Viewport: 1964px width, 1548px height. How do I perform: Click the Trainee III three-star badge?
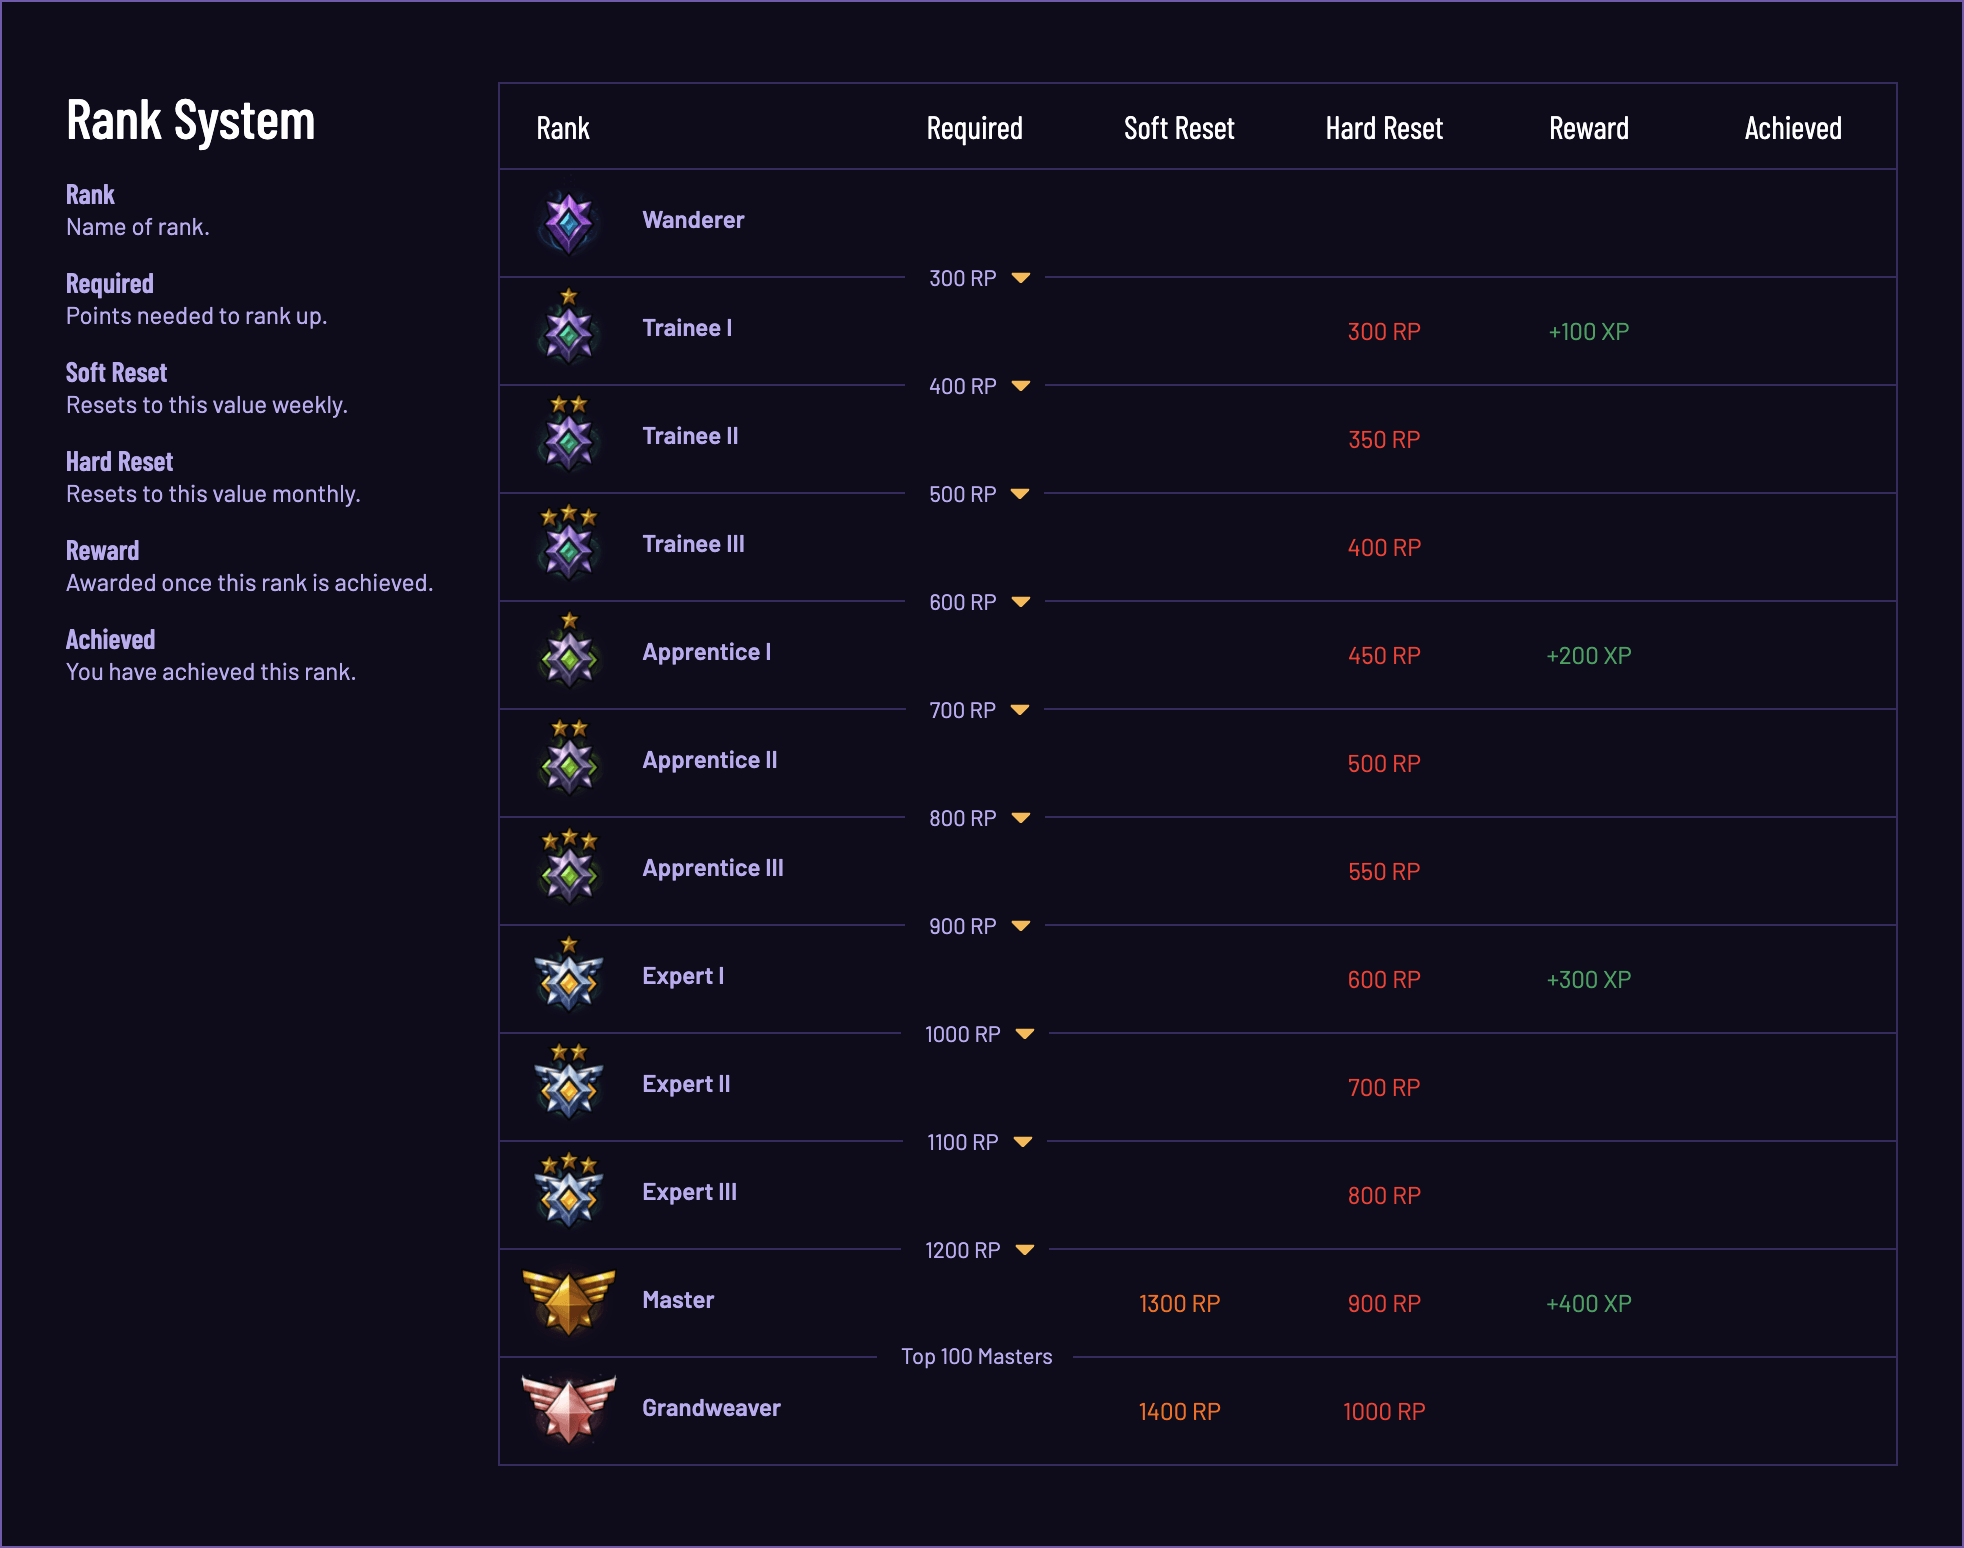click(x=568, y=542)
